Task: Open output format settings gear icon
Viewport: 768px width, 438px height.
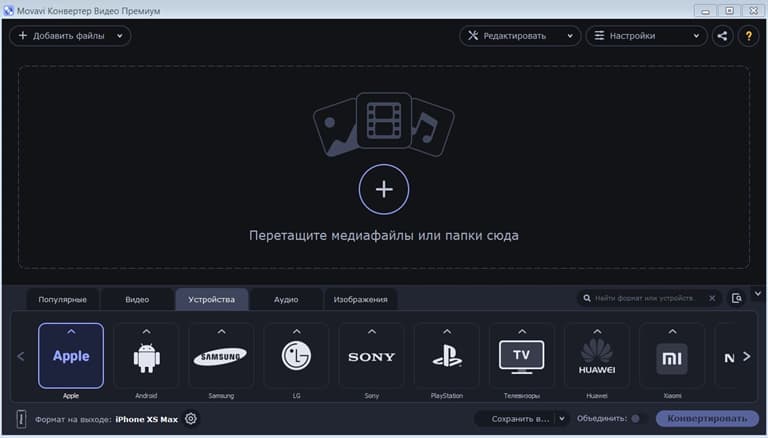Action: click(191, 419)
